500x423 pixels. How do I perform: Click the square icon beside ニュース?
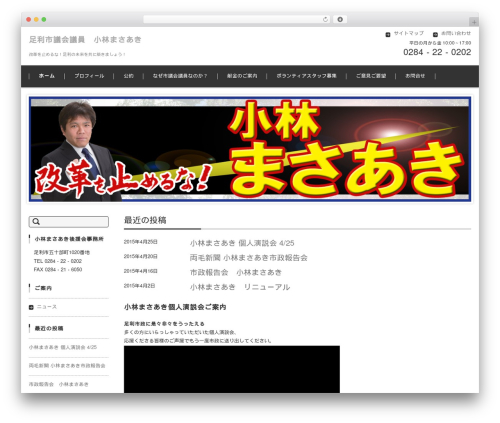pos(31,307)
